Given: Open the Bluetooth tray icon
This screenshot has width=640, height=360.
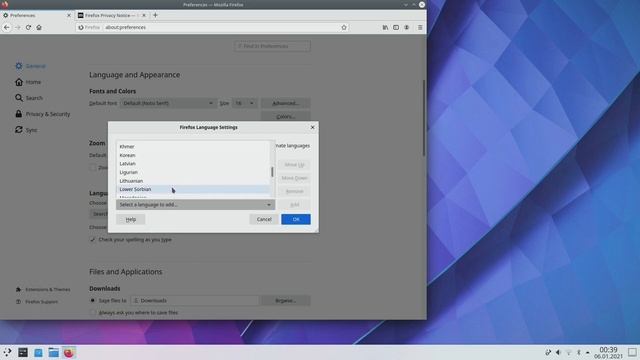Looking at the screenshot, I should pos(578,352).
